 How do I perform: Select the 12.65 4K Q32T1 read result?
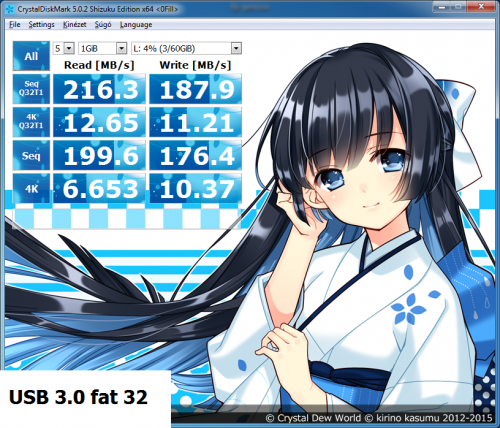(x=99, y=122)
